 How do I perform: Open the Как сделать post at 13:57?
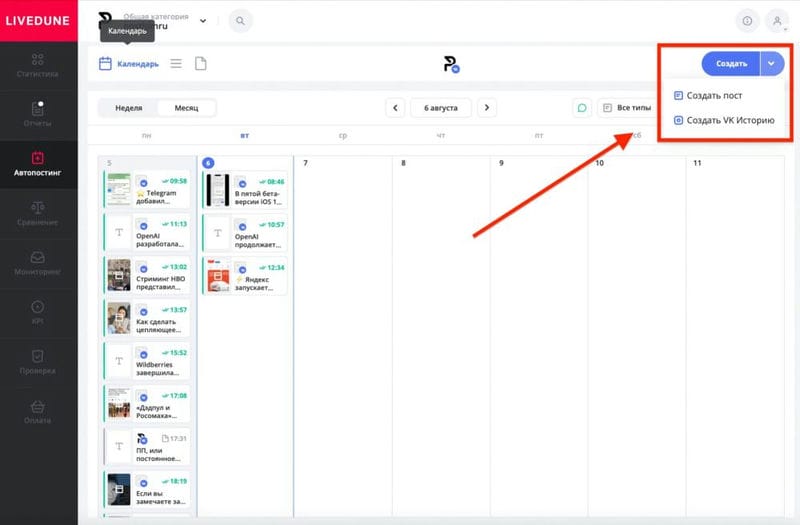click(x=147, y=318)
